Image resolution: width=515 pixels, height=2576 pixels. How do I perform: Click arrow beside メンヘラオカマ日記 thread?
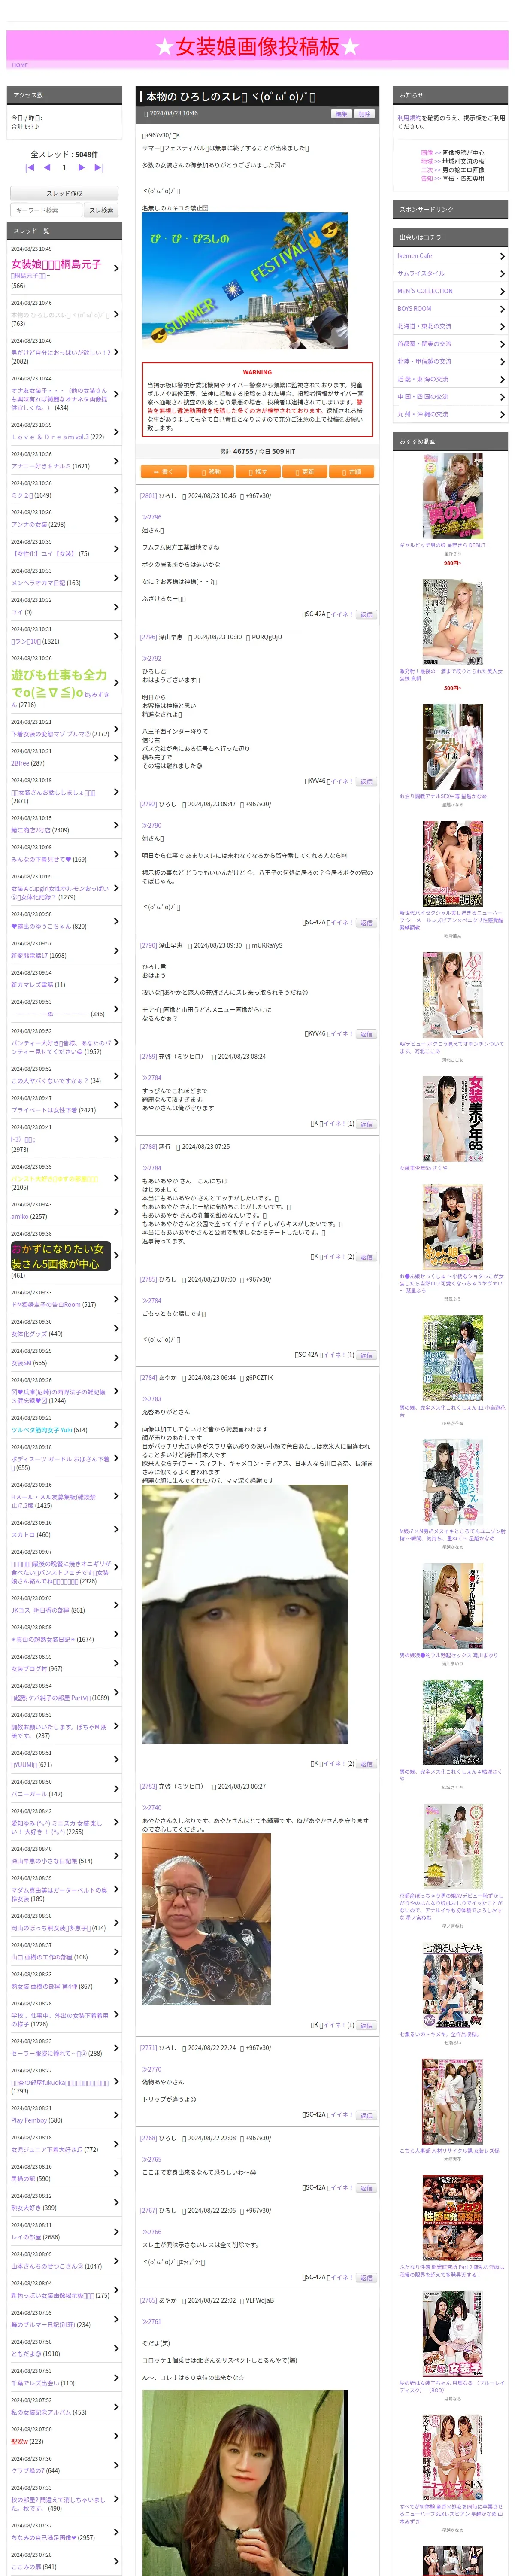[116, 577]
